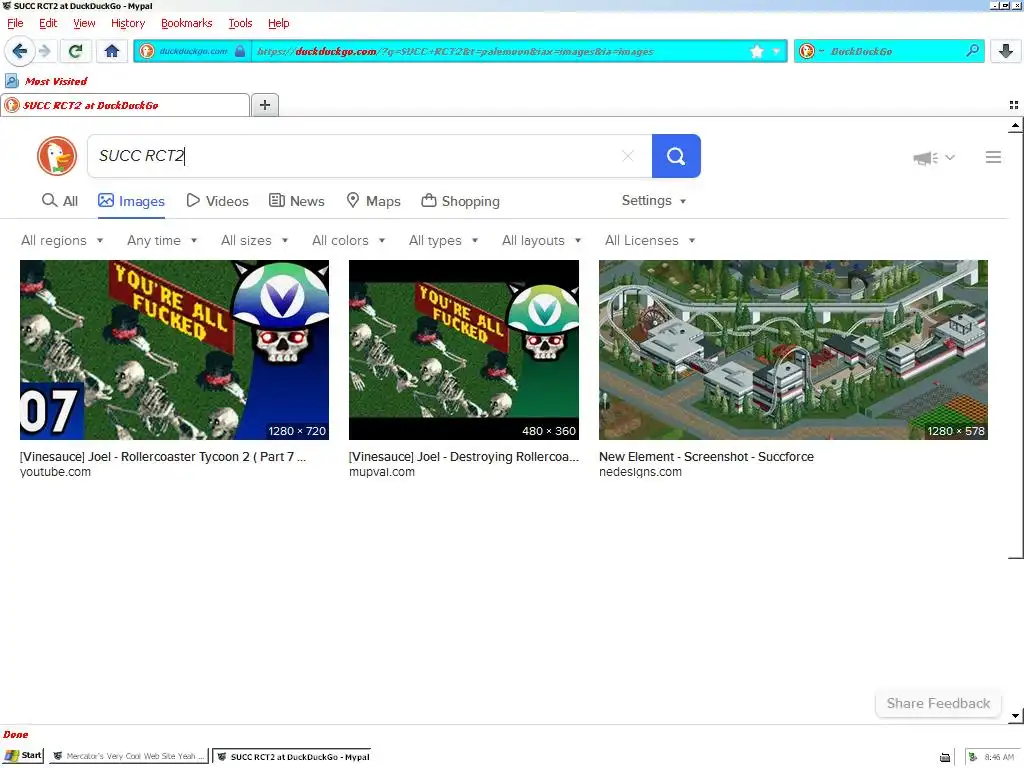1024x768 pixels.
Task: Open the megaphone notifications menu
Action: click(x=934, y=157)
